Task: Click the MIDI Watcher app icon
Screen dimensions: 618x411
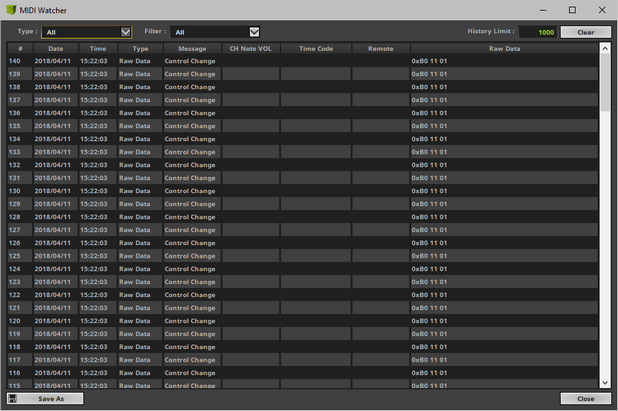Action: [11, 10]
